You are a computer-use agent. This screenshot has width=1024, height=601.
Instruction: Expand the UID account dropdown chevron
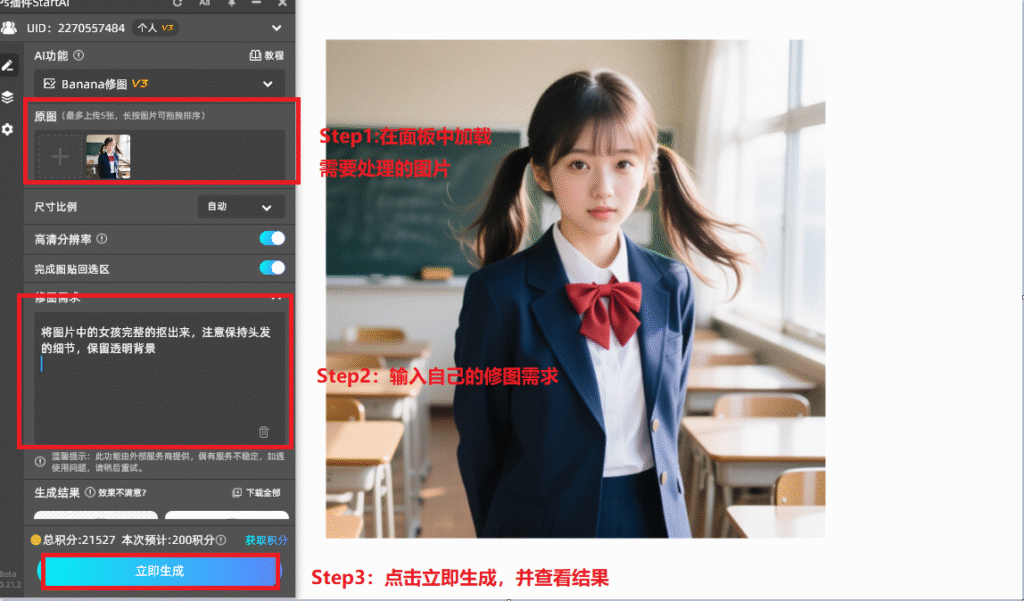[276, 28]
